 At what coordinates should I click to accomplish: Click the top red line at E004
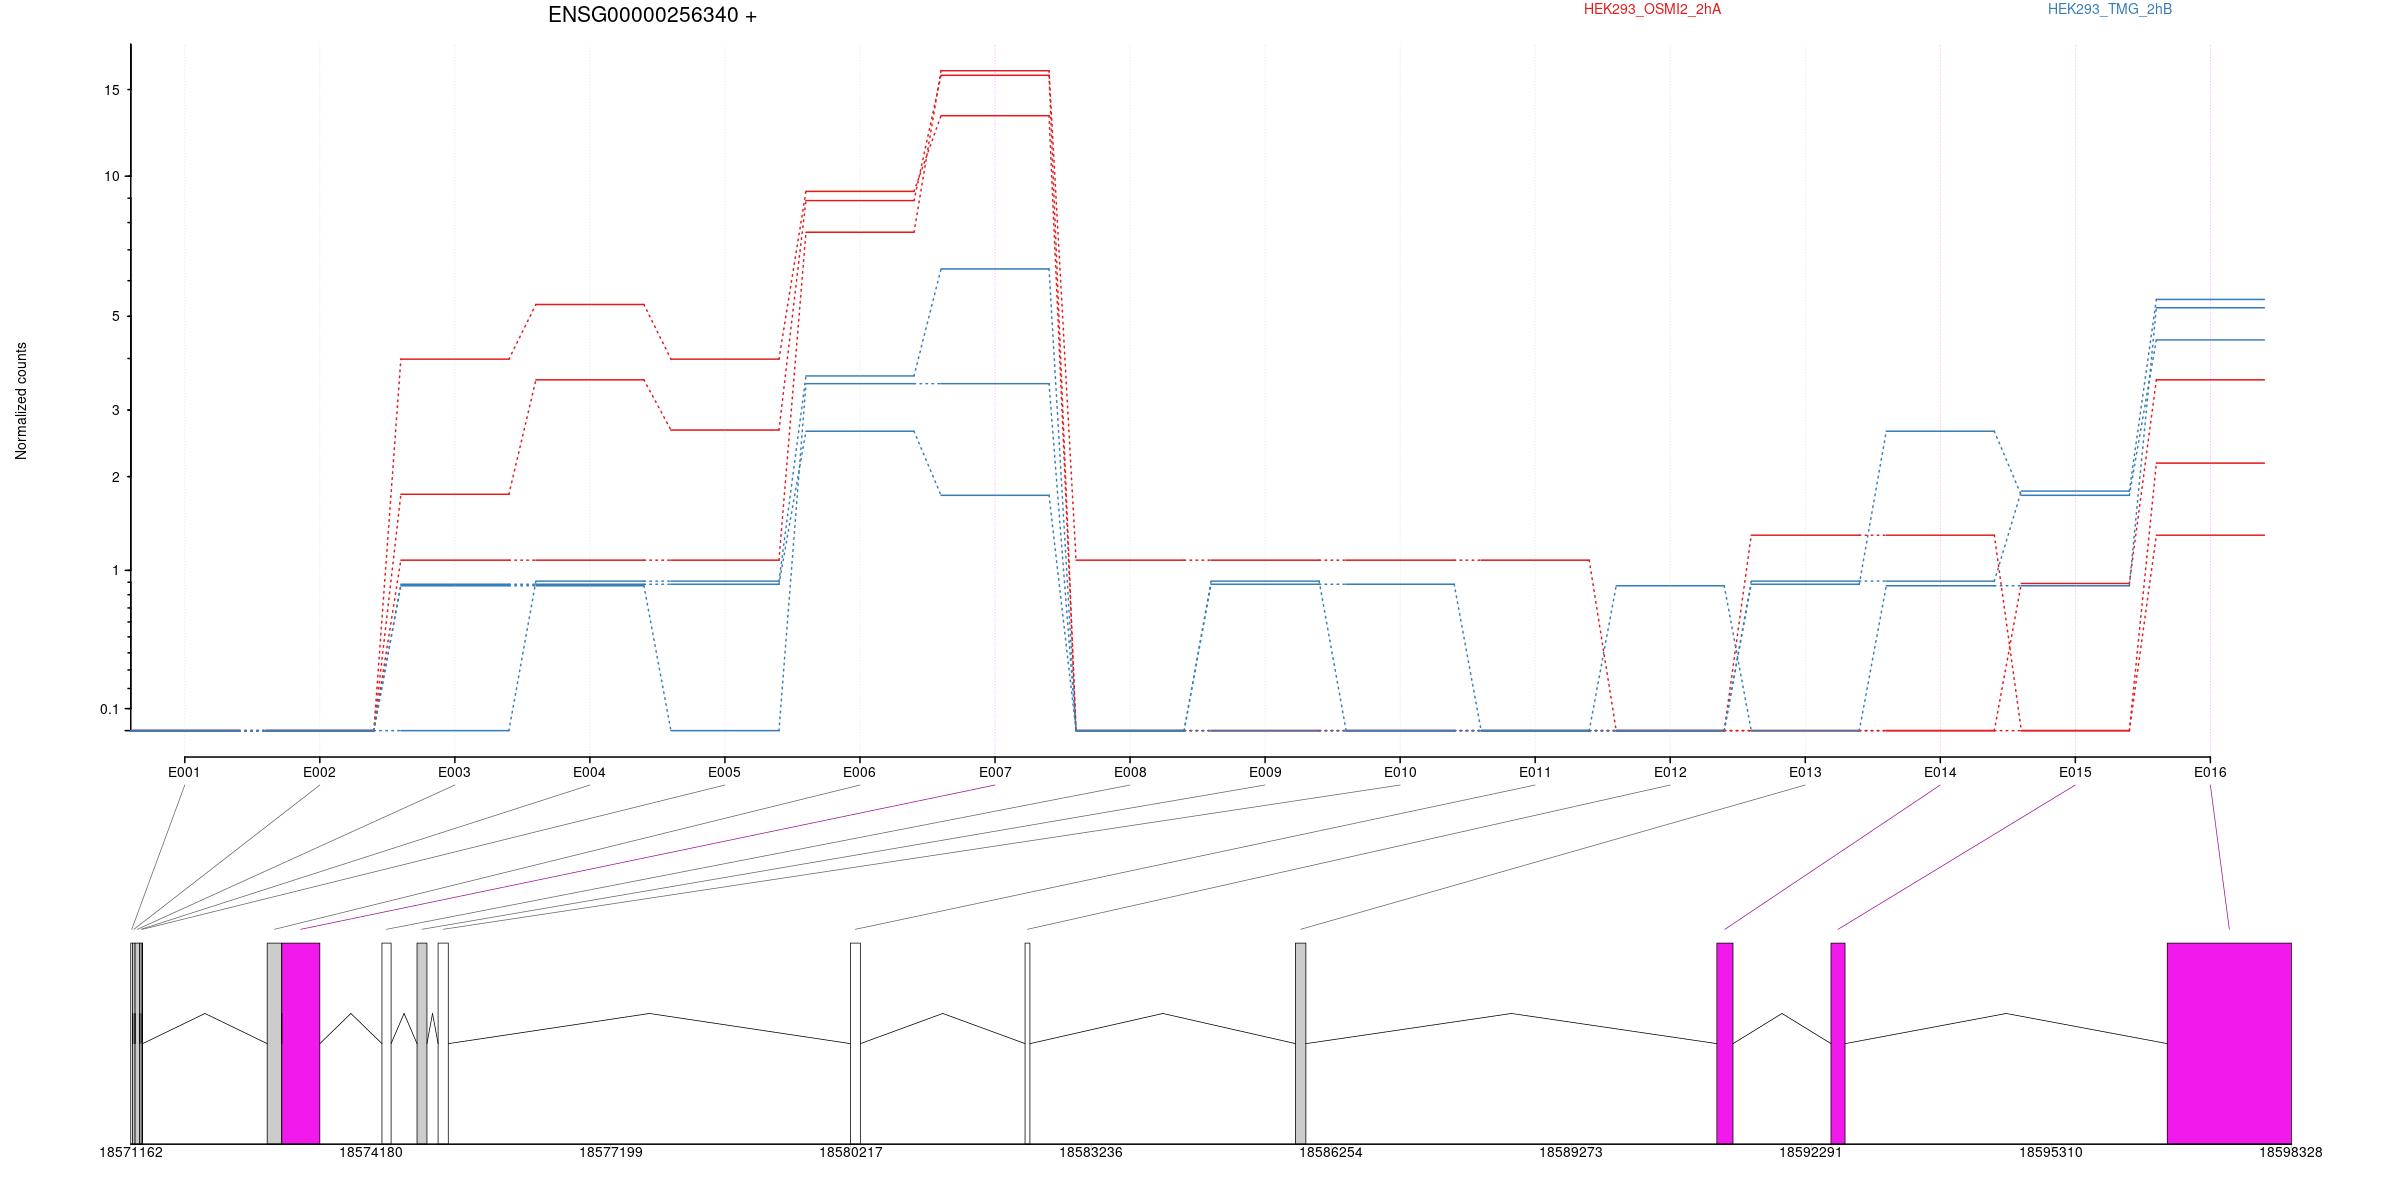point(589,304)
